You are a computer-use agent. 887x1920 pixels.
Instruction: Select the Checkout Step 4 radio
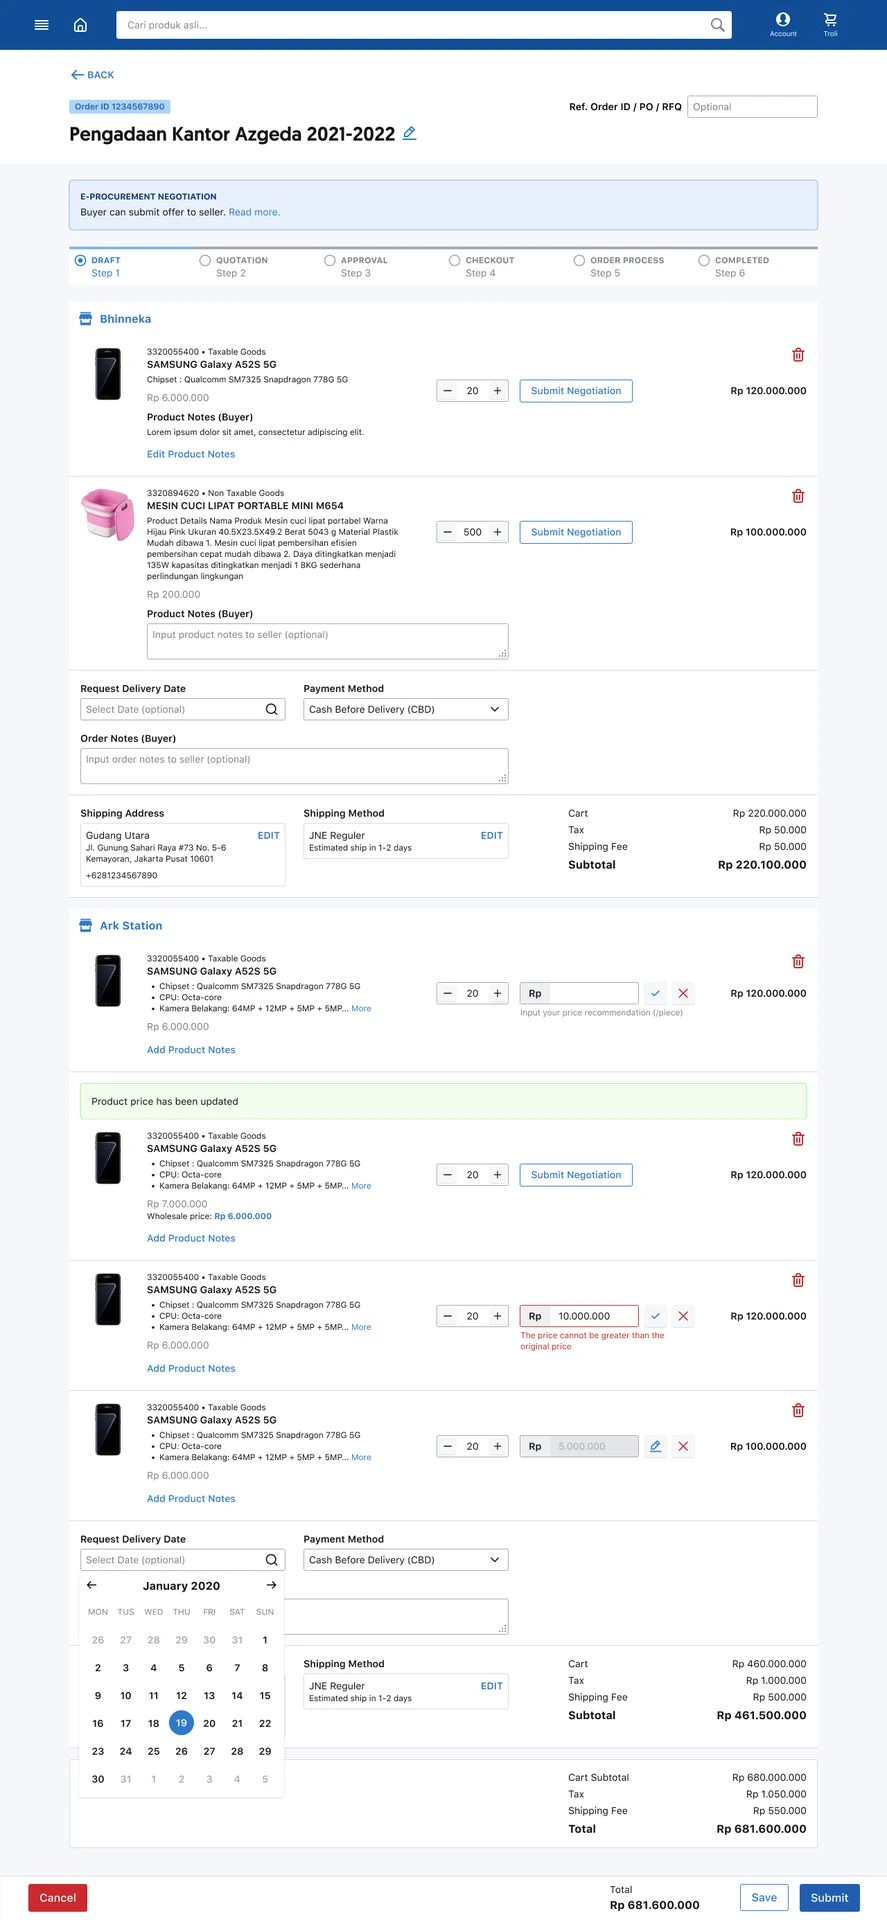pos(454,260)
